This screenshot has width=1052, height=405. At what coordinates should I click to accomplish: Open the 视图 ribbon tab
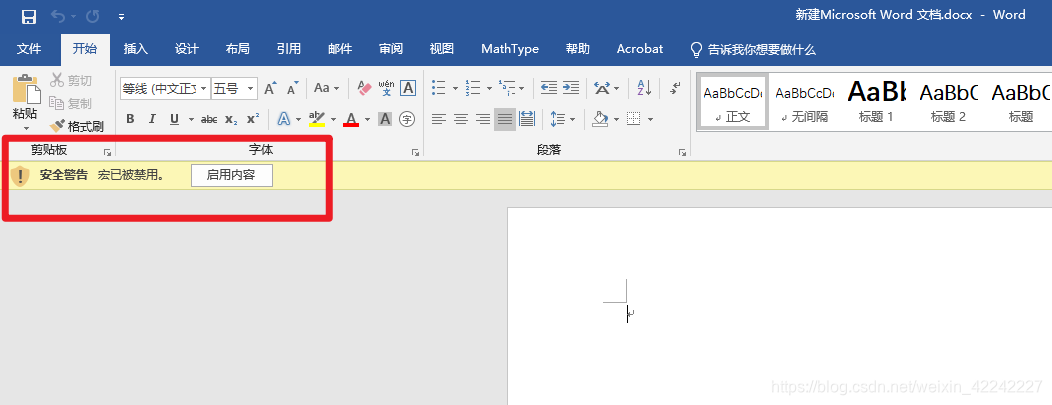(442, 49)
